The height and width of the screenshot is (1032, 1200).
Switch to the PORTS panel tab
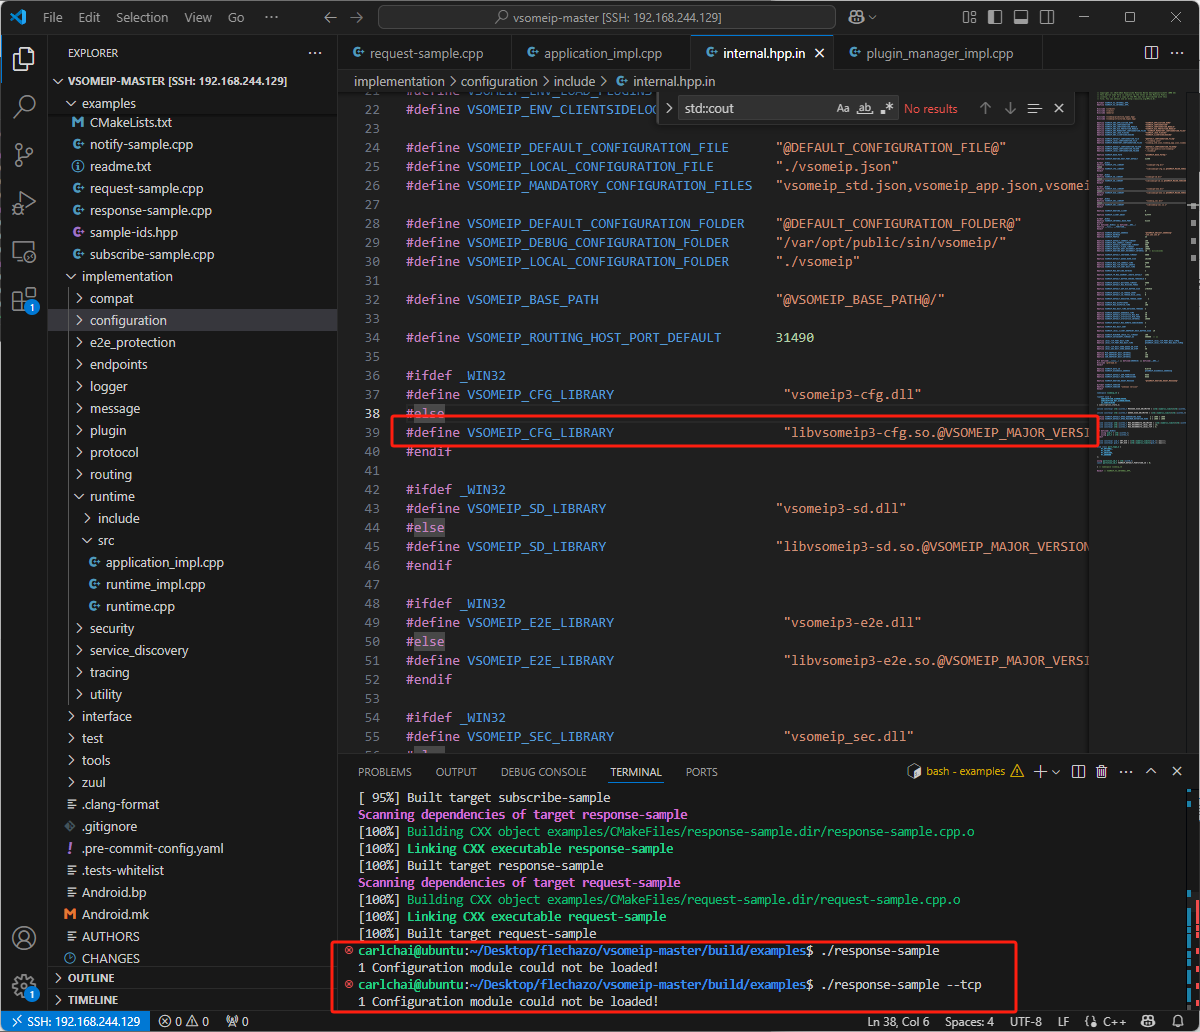click(x=702, y=772)
